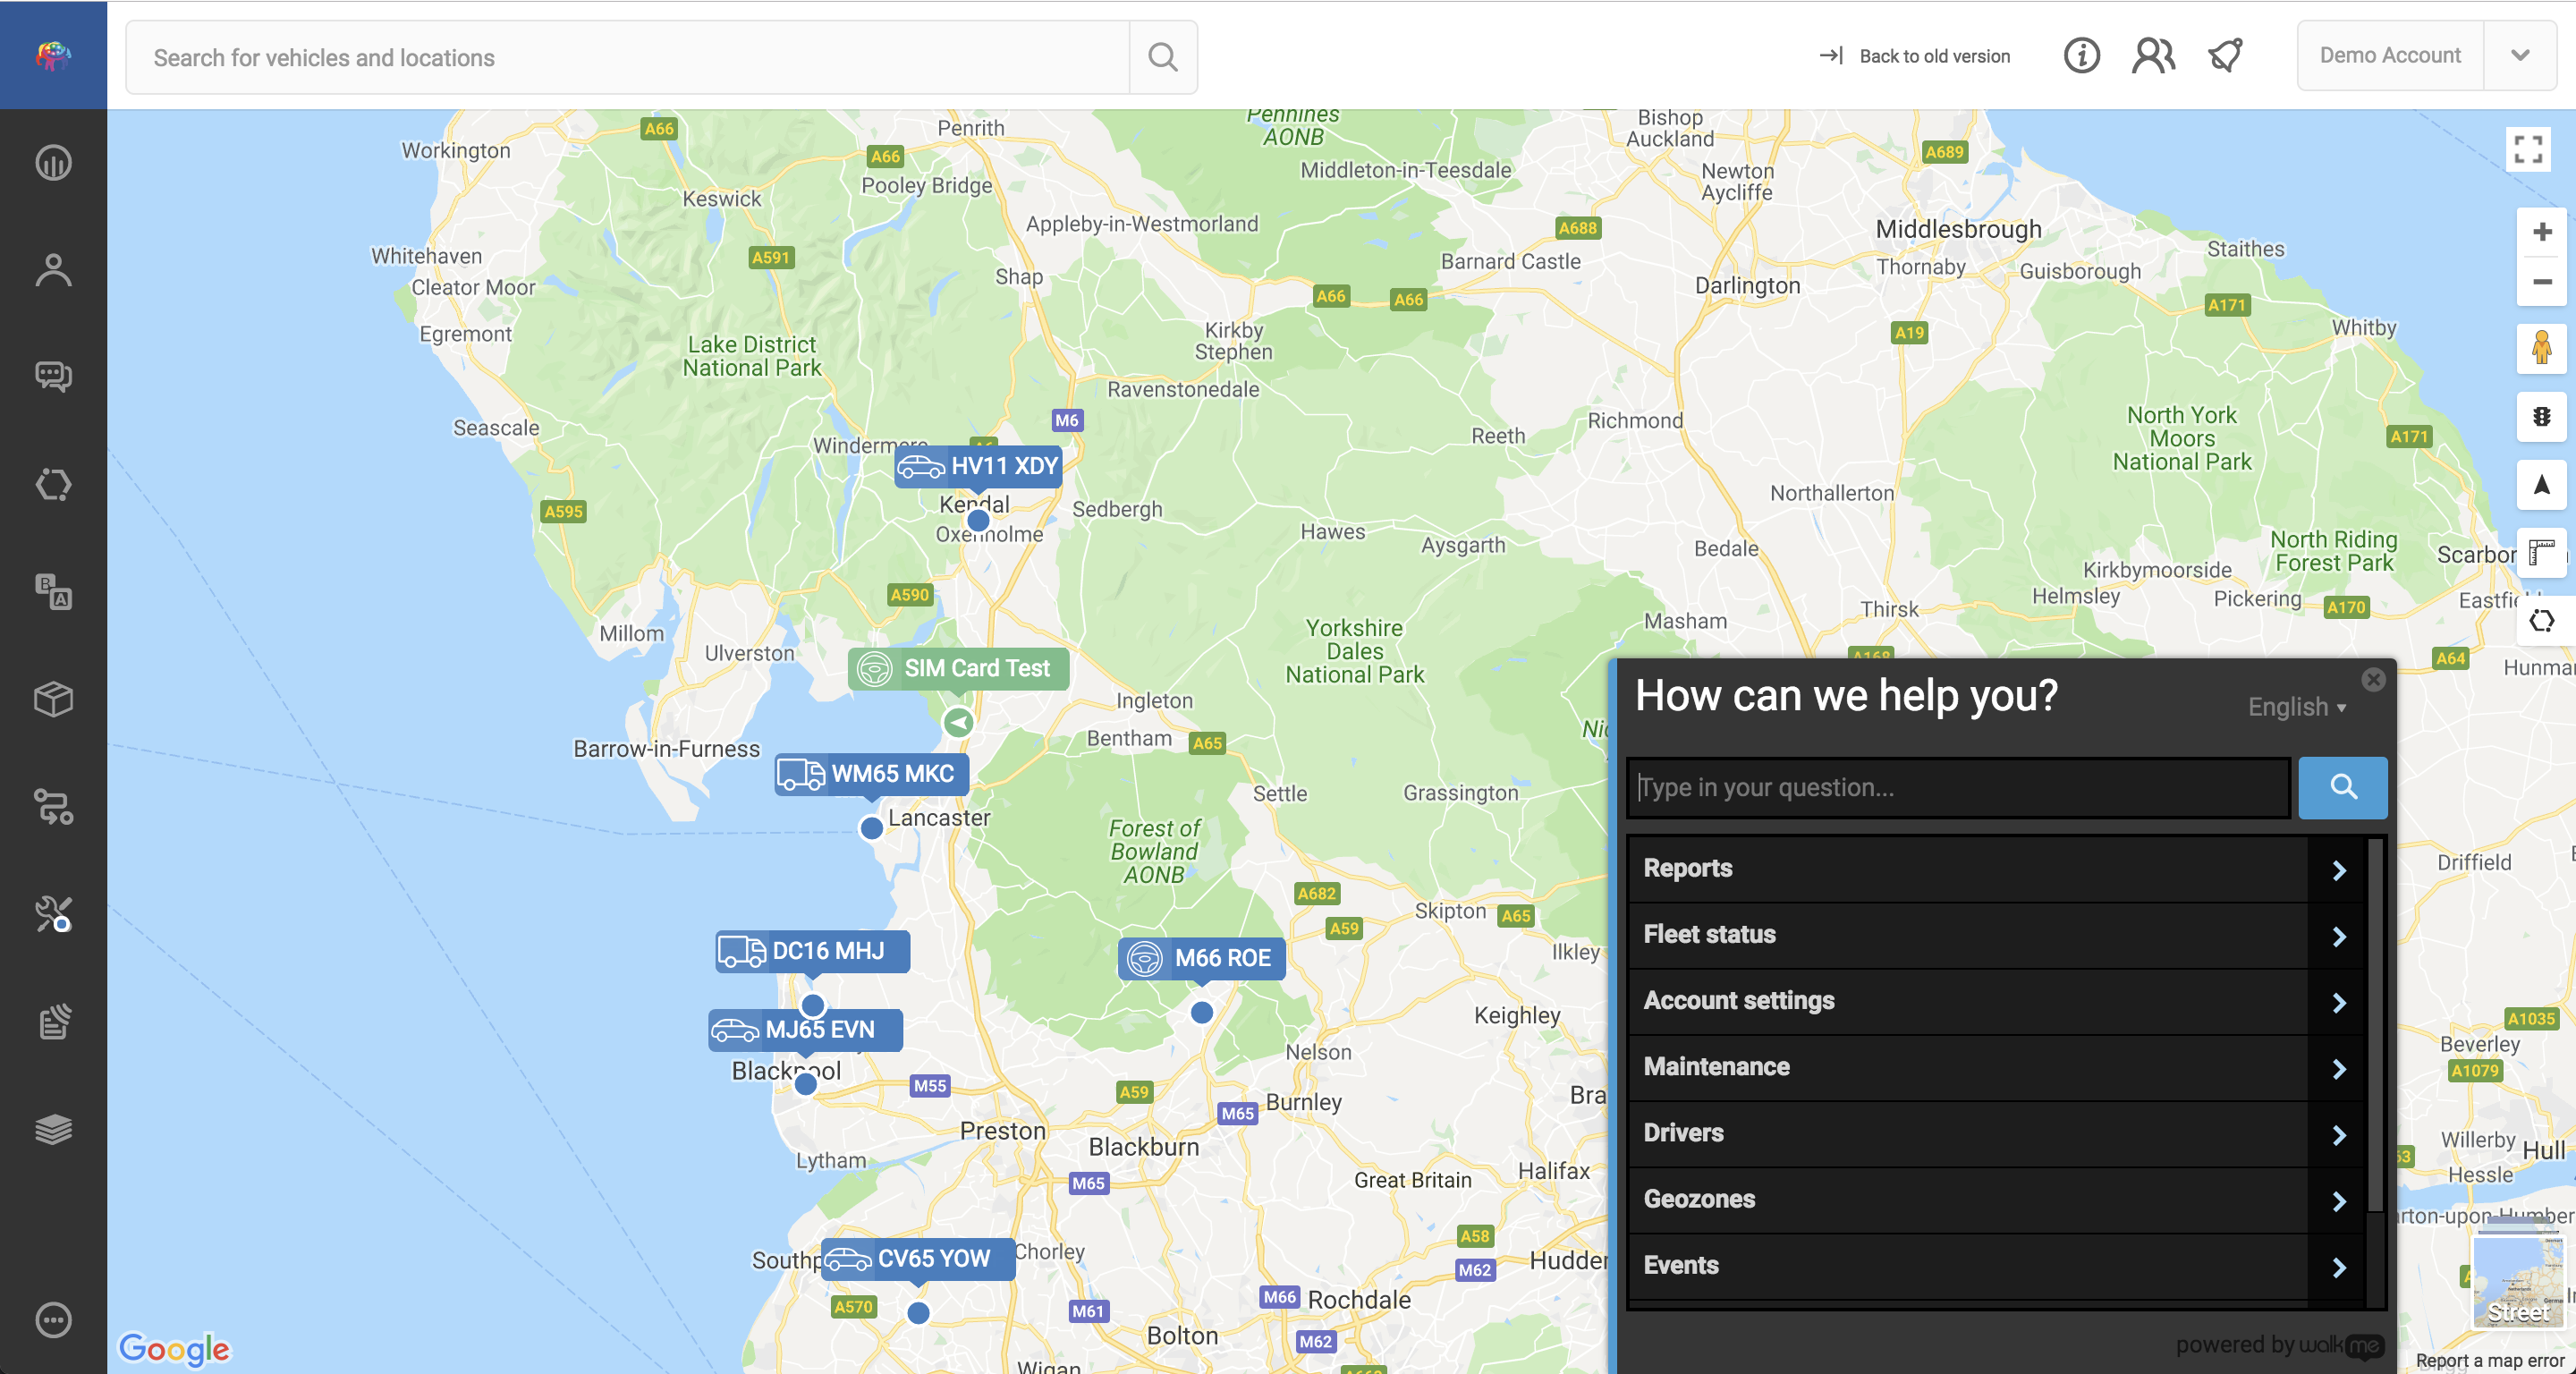
Task: Select the MJ65 EVN vehicle label
Action: pos(805,1030)
